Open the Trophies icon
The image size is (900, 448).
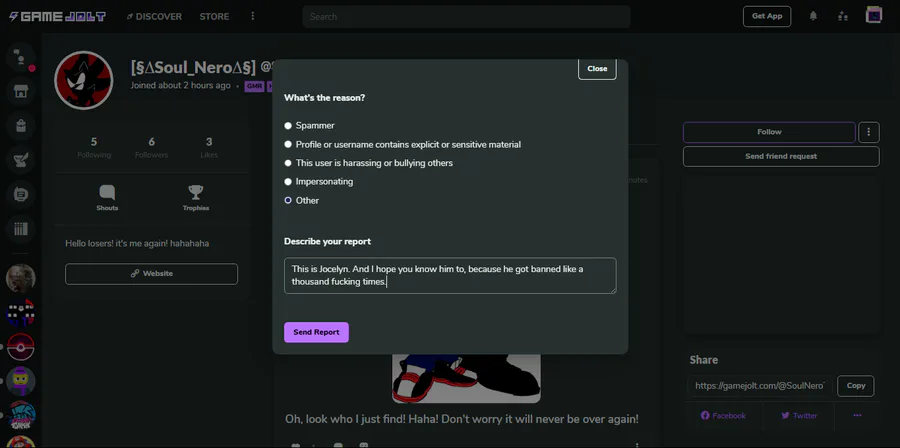tap(196, 192)
